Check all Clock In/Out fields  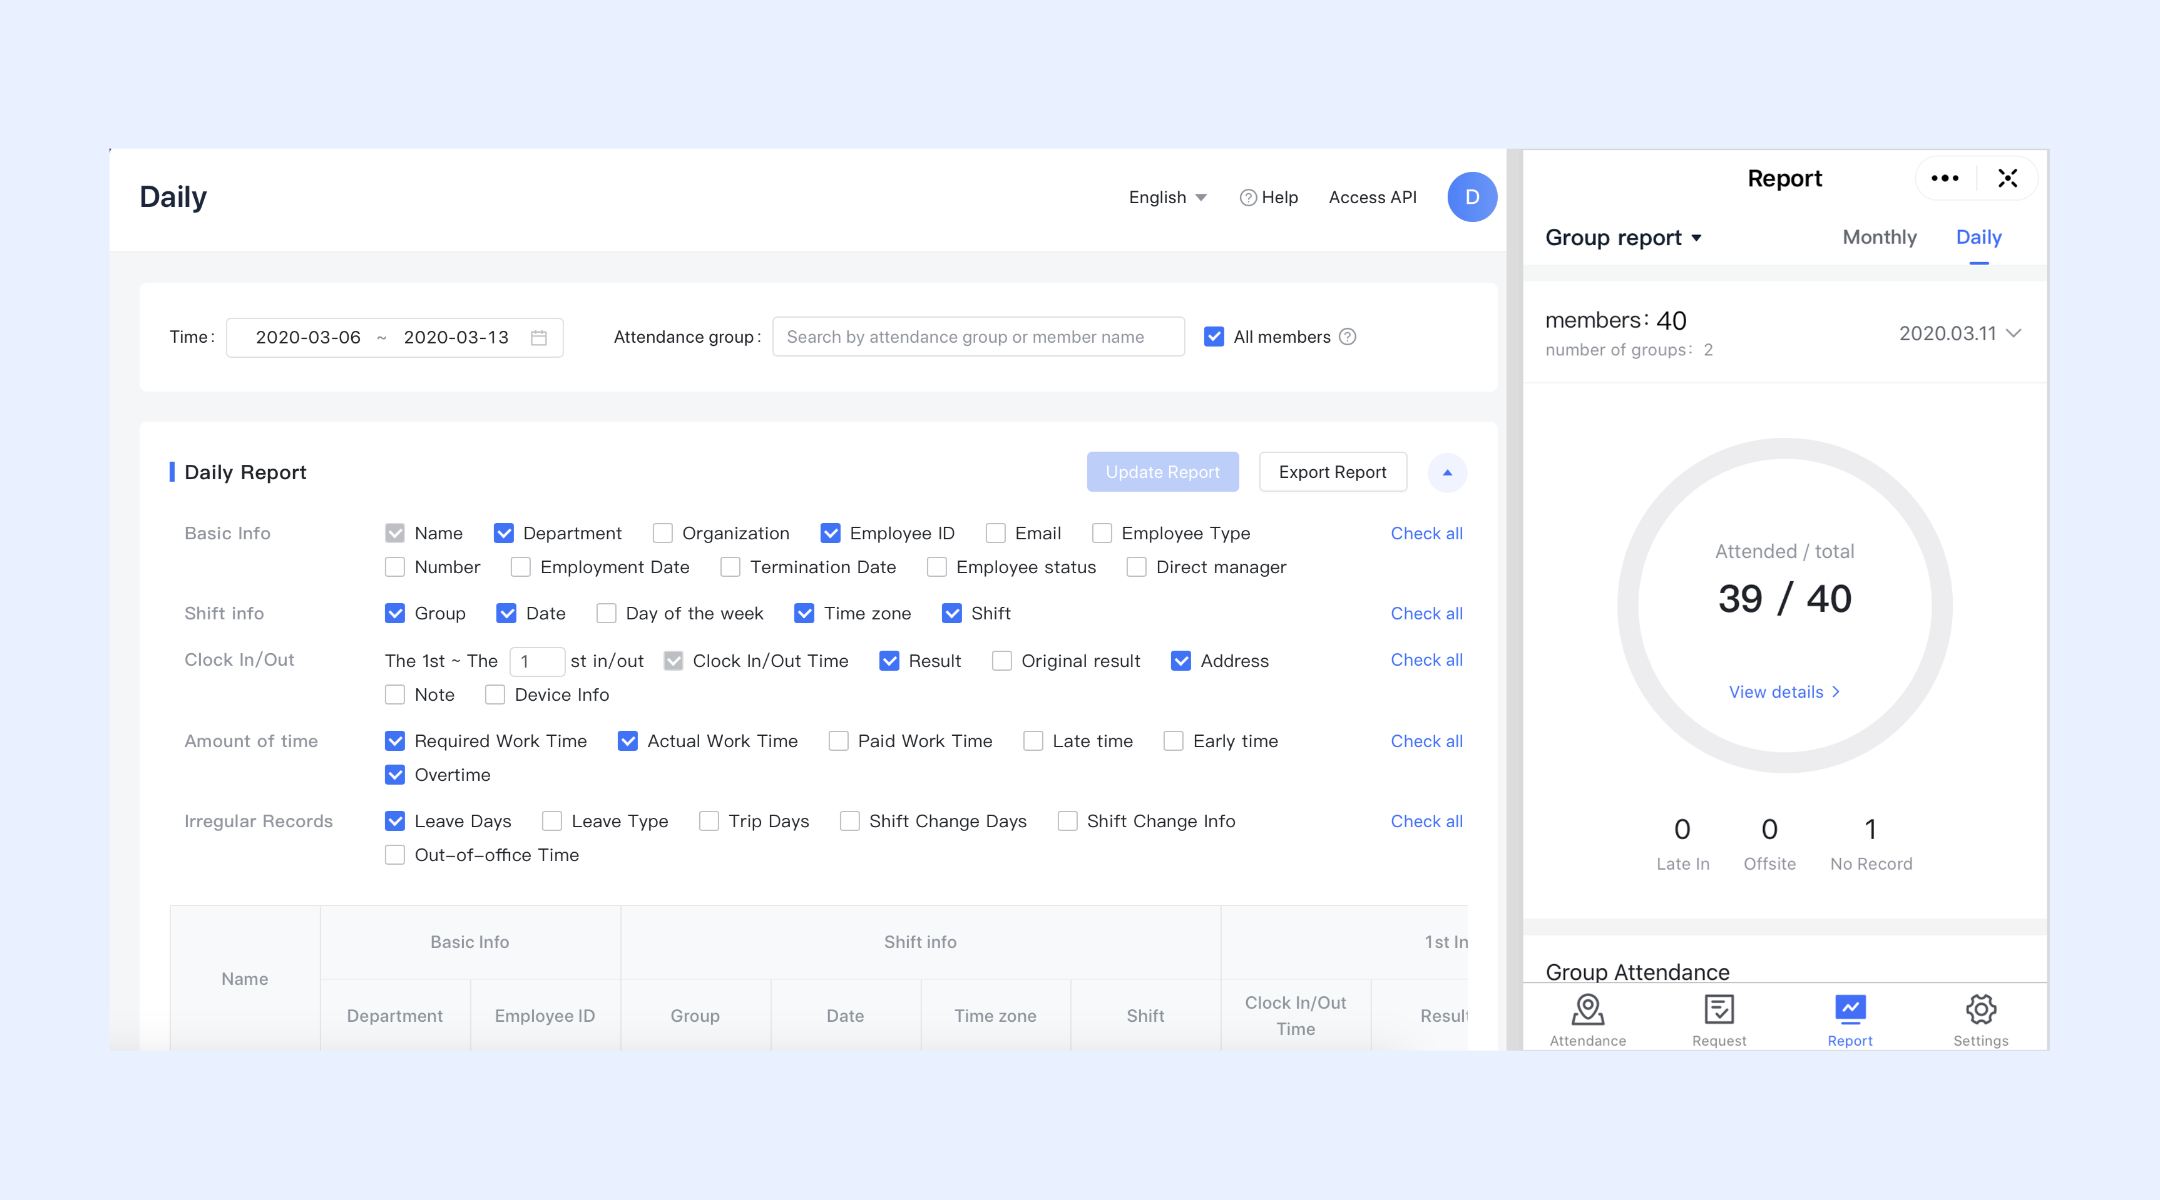[1427, 660]
